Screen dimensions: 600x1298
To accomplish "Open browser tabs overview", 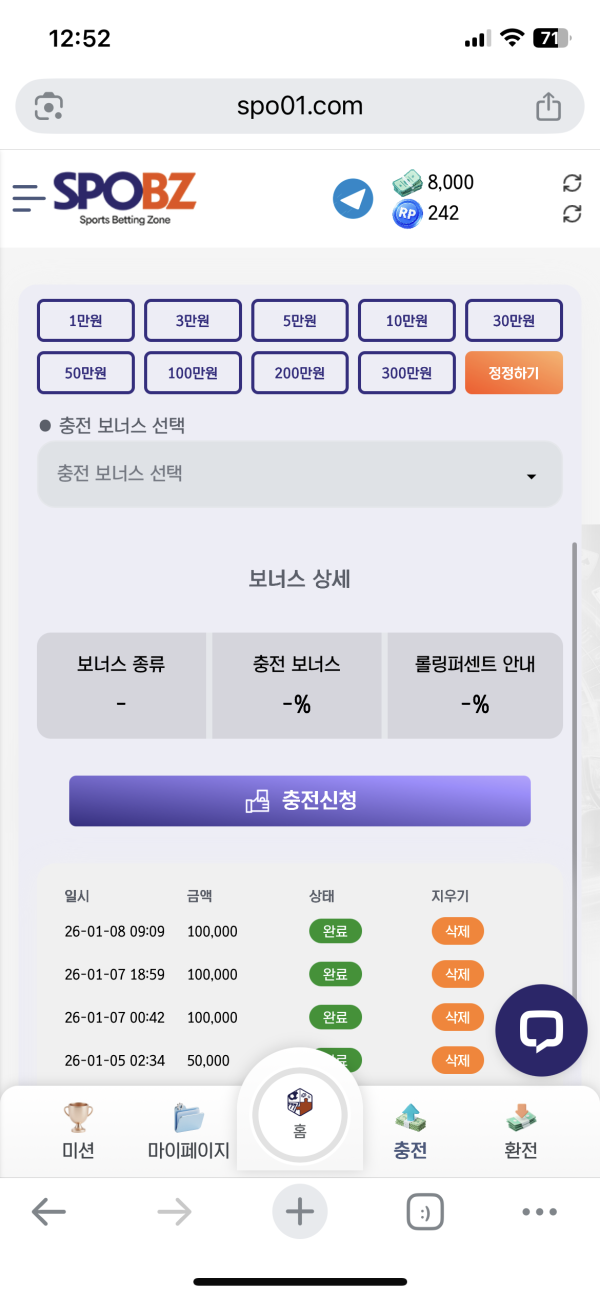I will pos(425,1213).
